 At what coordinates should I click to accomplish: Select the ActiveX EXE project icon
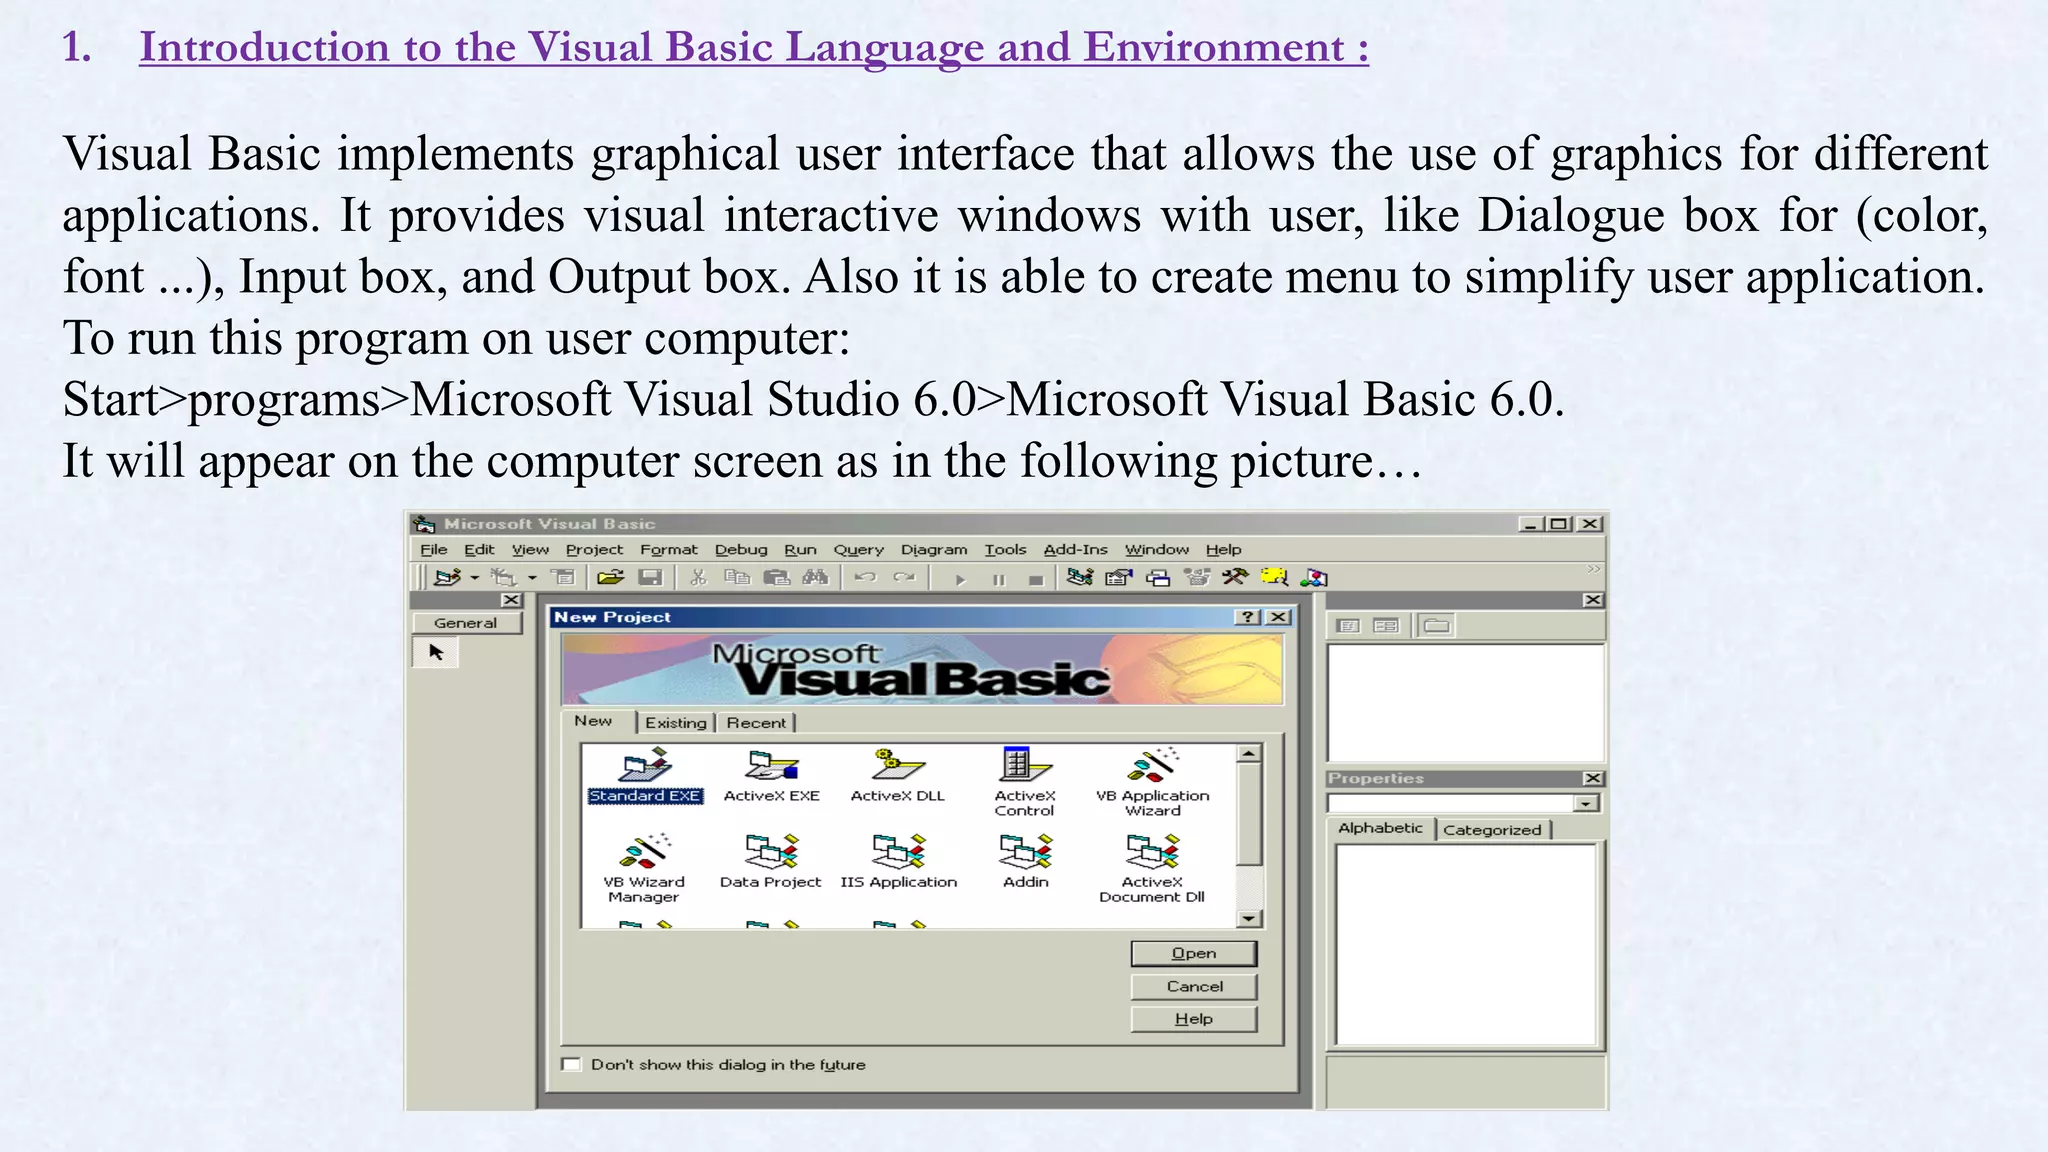tap(771, 776)
